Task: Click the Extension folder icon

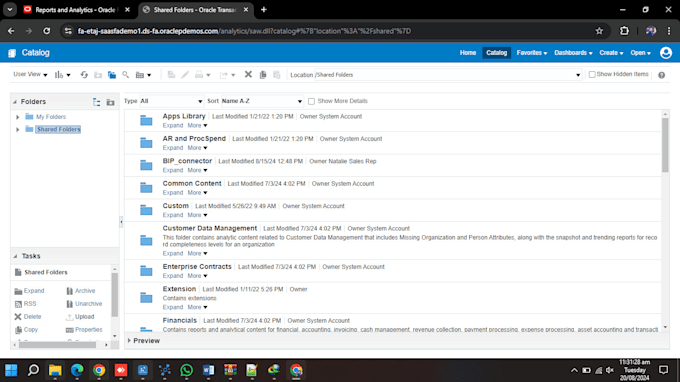Action: [146, 297]
